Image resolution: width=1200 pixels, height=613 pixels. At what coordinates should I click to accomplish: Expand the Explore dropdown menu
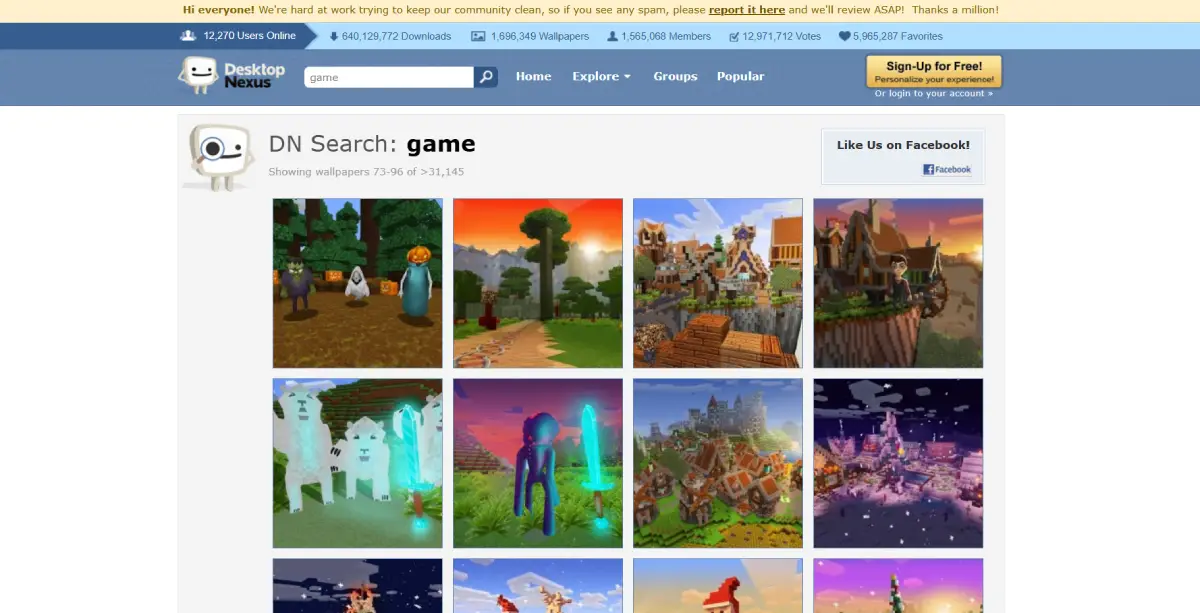[x=601, y=76]
